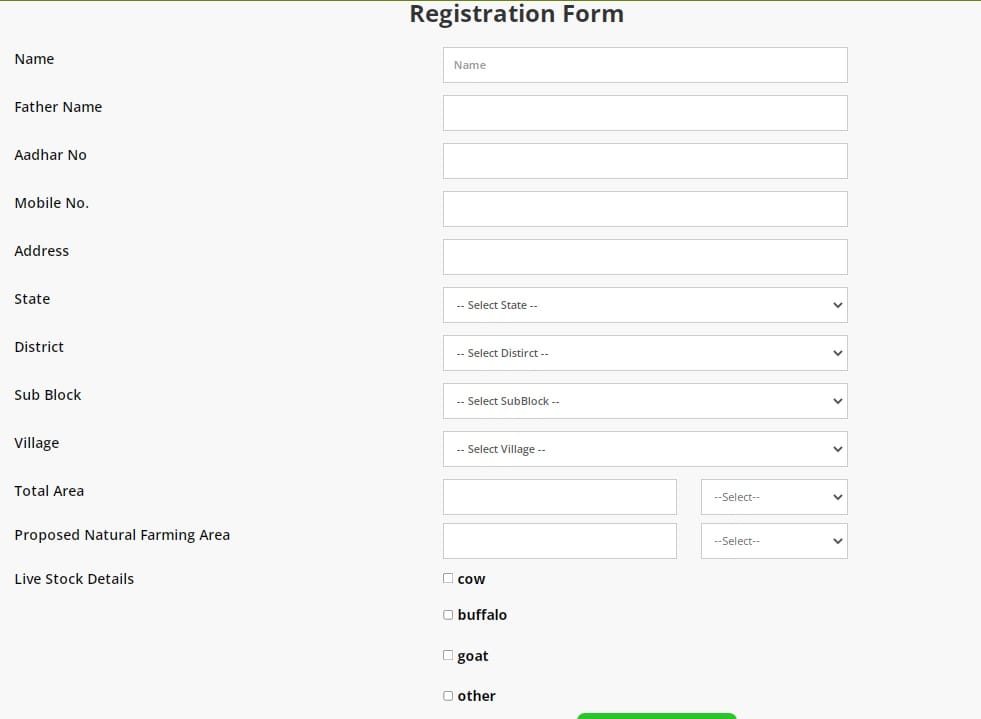Click the State dropdown arrow
The image size is (981, 719).
838,305
